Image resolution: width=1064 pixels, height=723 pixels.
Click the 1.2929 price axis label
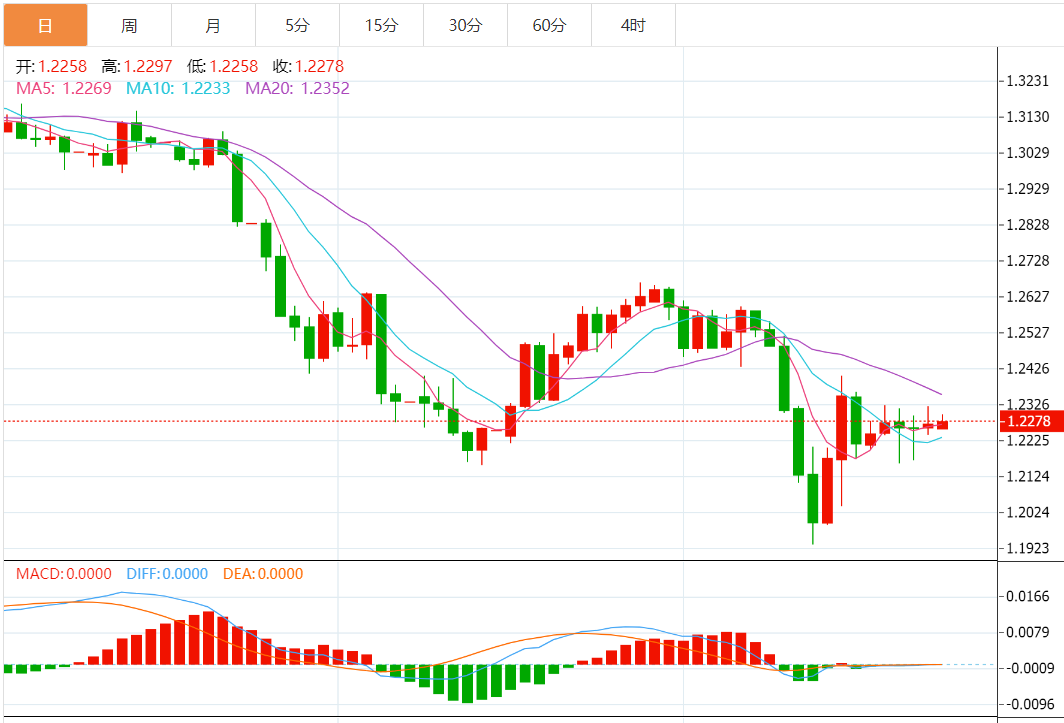click(x=1027, y=189)
